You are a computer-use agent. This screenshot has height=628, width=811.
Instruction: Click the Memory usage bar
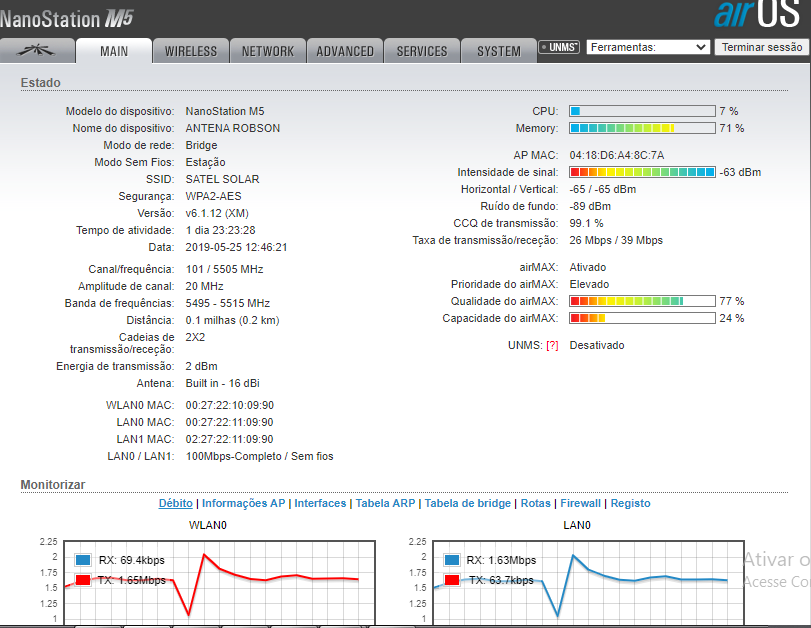[x=642, y=128]
